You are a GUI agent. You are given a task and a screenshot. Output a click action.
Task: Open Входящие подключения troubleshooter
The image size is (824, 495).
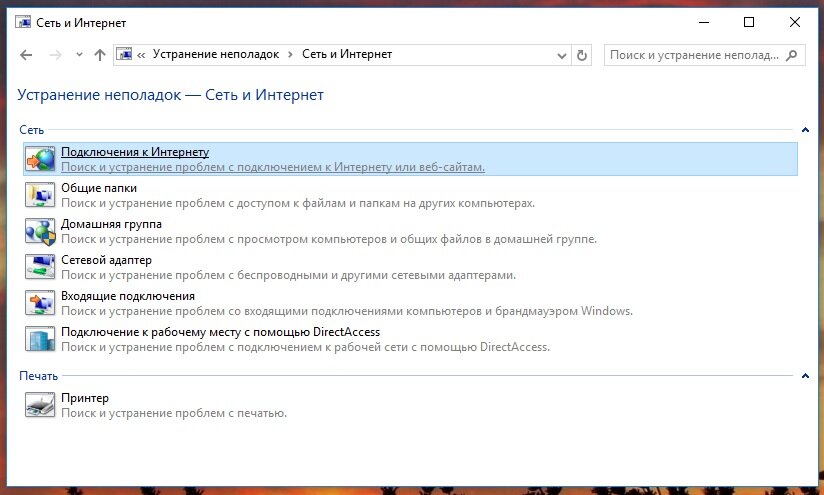[128, 296]
